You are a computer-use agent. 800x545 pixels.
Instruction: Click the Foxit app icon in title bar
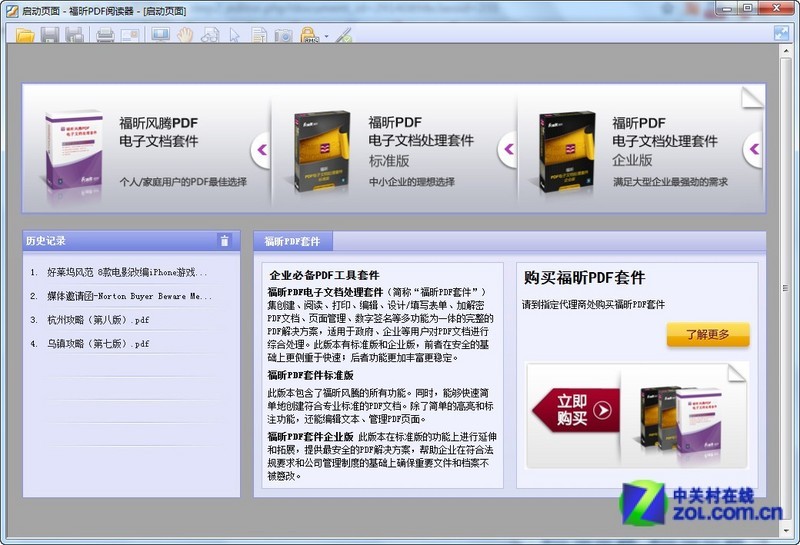click(x=11, y=10)
